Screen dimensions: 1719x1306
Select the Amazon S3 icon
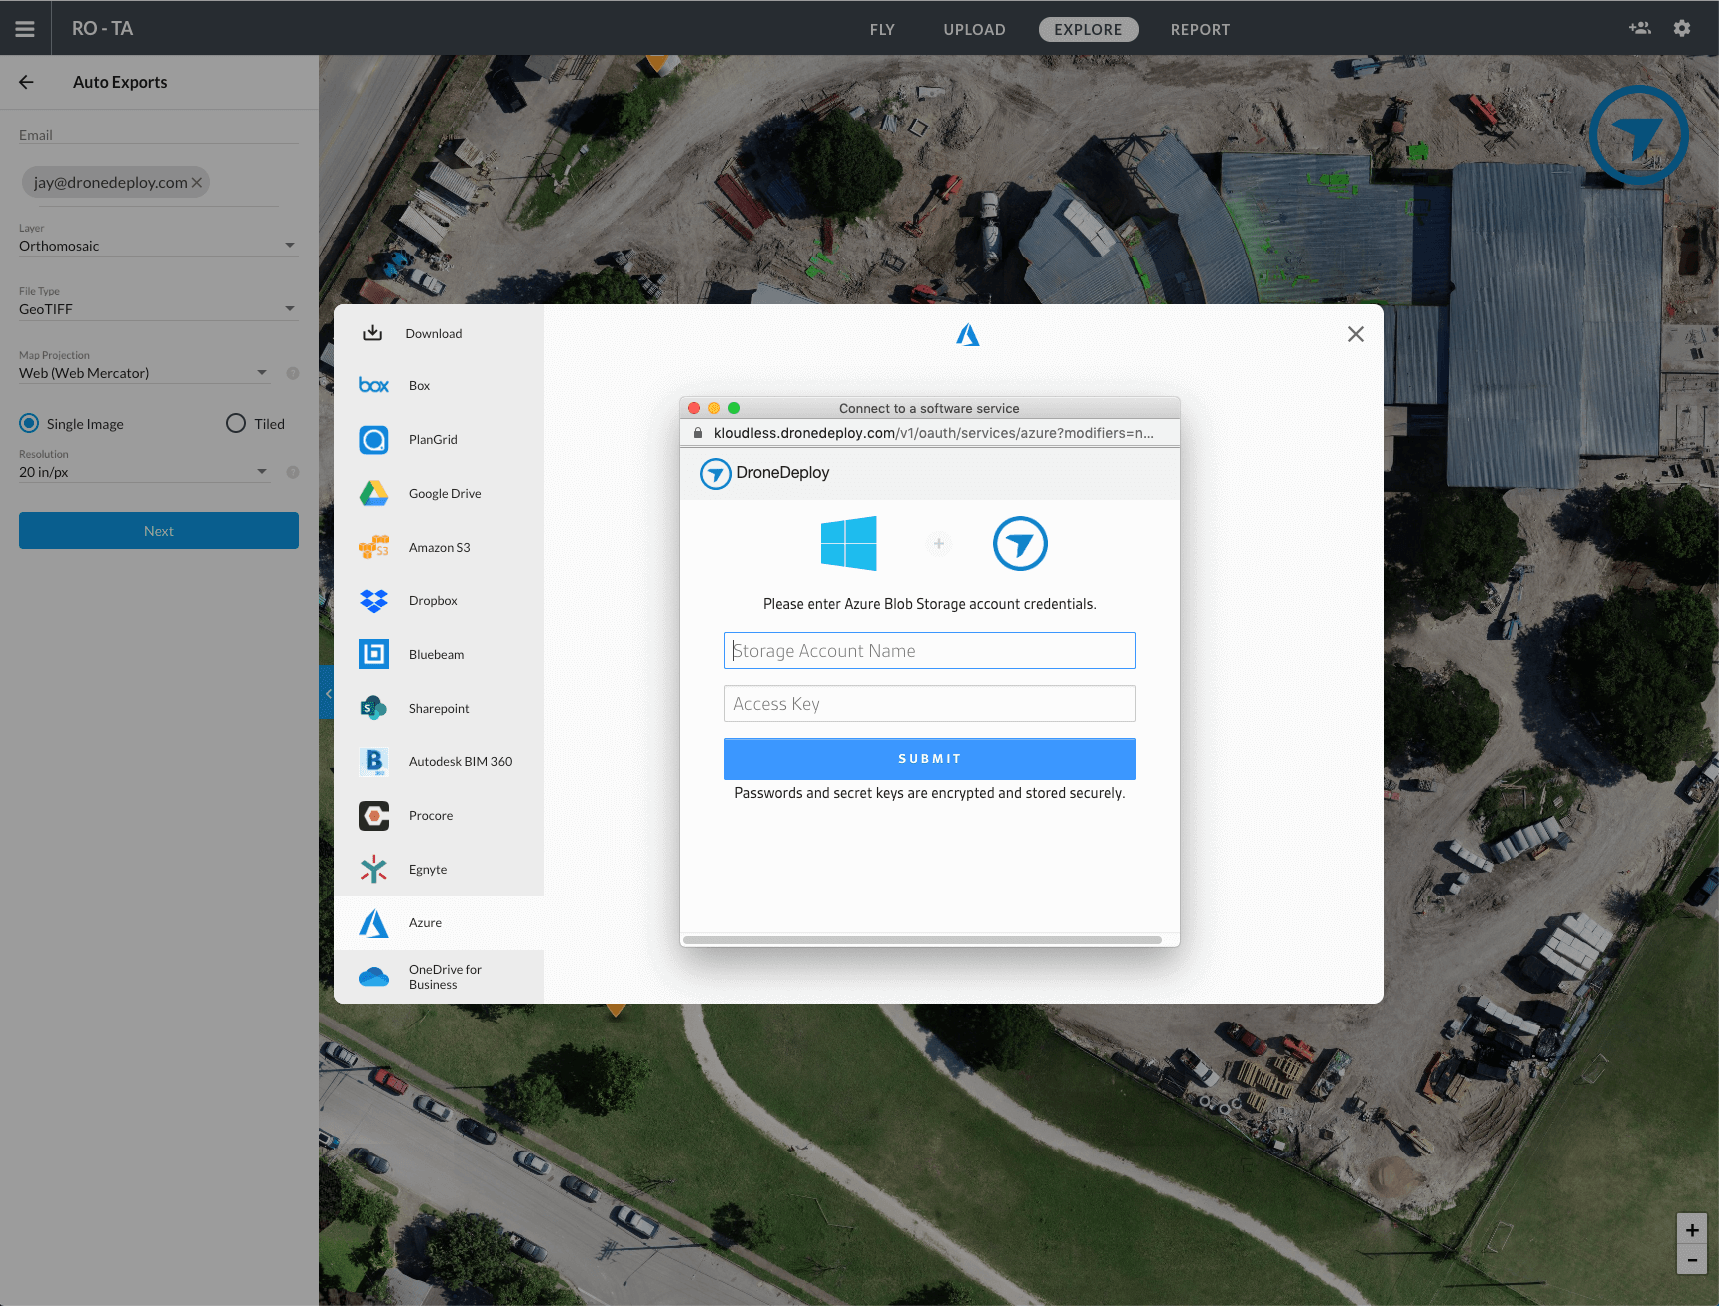pyautogui.click(x=374, y=547)
